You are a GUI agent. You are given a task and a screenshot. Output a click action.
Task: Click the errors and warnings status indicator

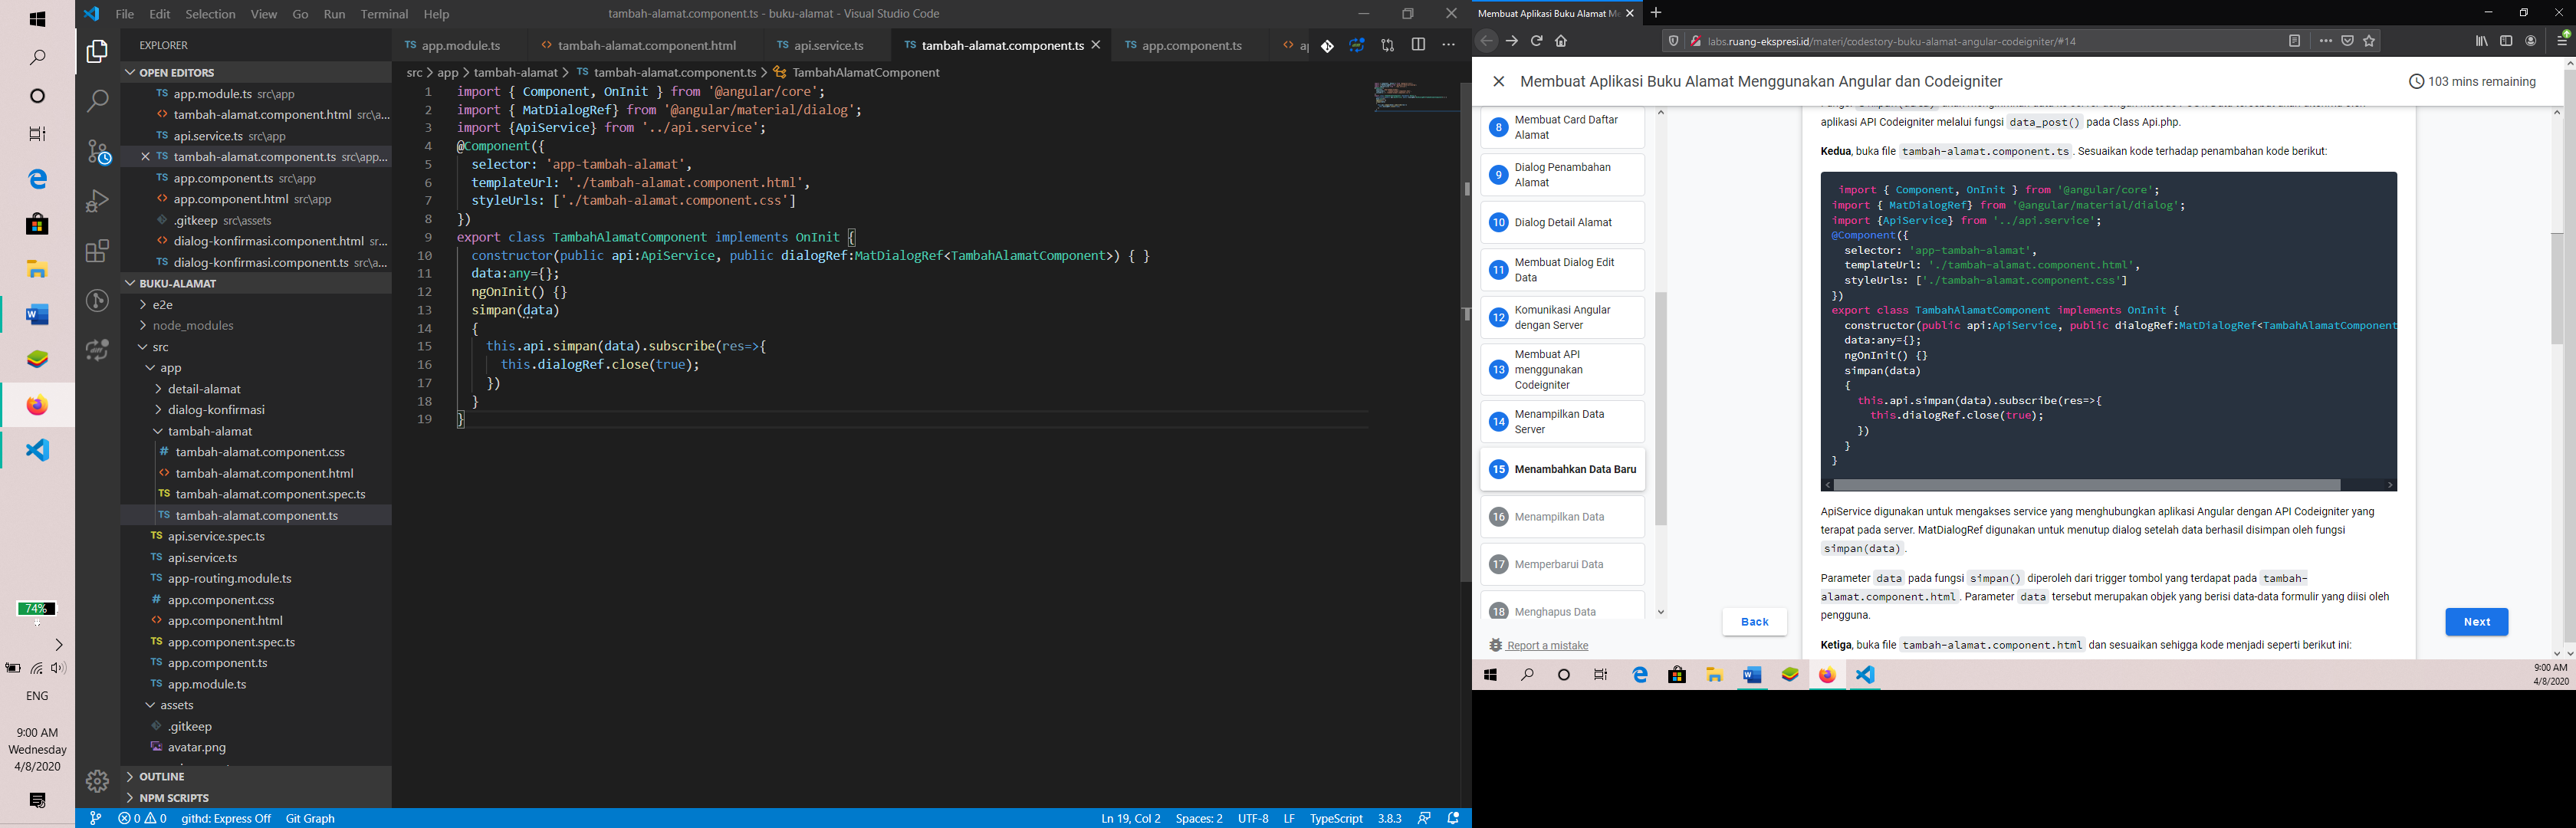click(x=142, y=818)
